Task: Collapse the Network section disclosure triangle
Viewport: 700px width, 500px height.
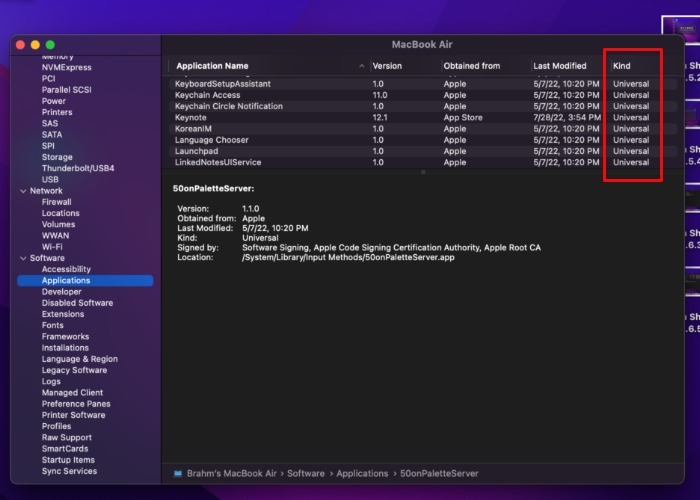Action: click(x=22, y=191)
